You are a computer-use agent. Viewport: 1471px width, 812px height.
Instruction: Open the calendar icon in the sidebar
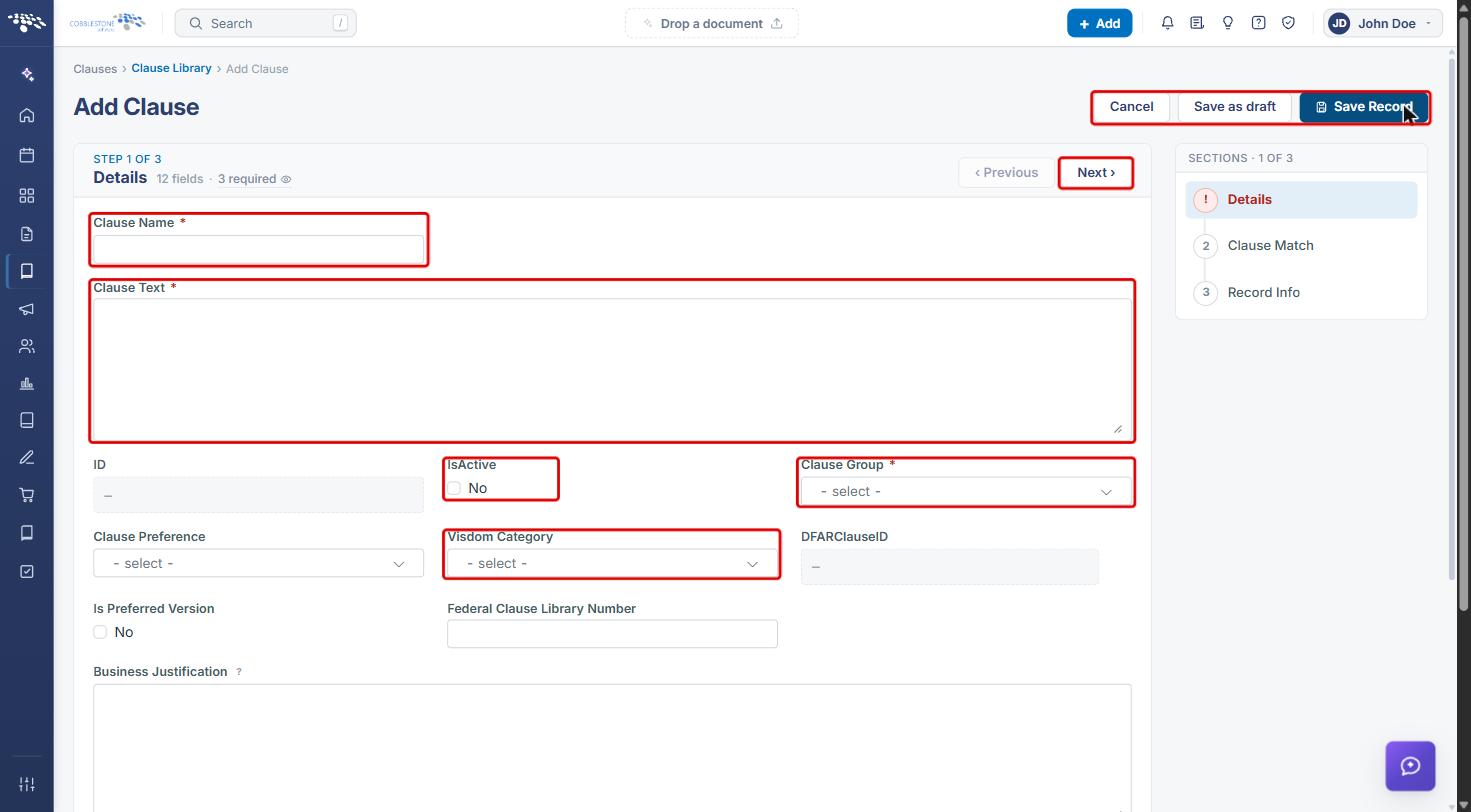[x=27, y=155]
